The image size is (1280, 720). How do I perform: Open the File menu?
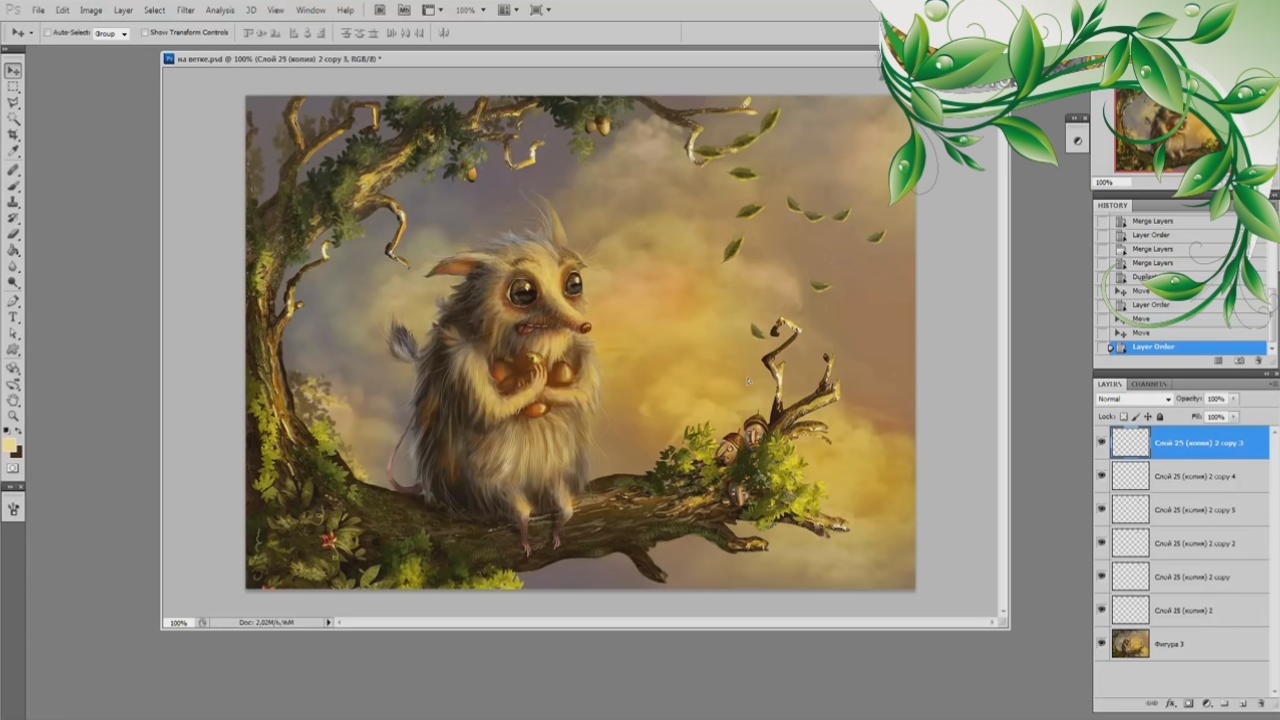coord(38,10)
